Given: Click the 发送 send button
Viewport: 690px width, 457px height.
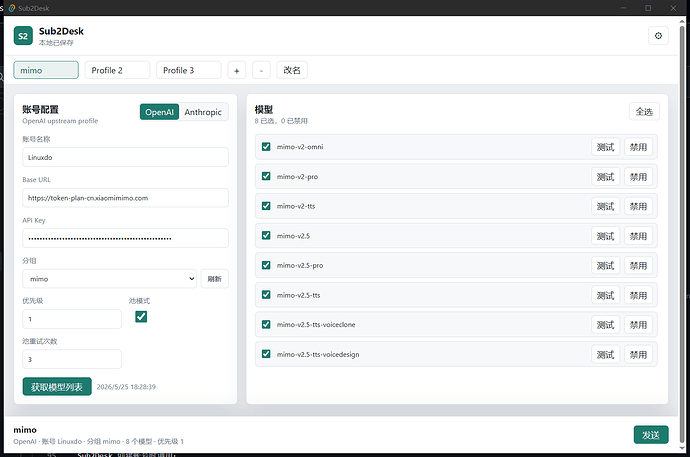Looking at the screenshot, I should (x=651, y=435).
